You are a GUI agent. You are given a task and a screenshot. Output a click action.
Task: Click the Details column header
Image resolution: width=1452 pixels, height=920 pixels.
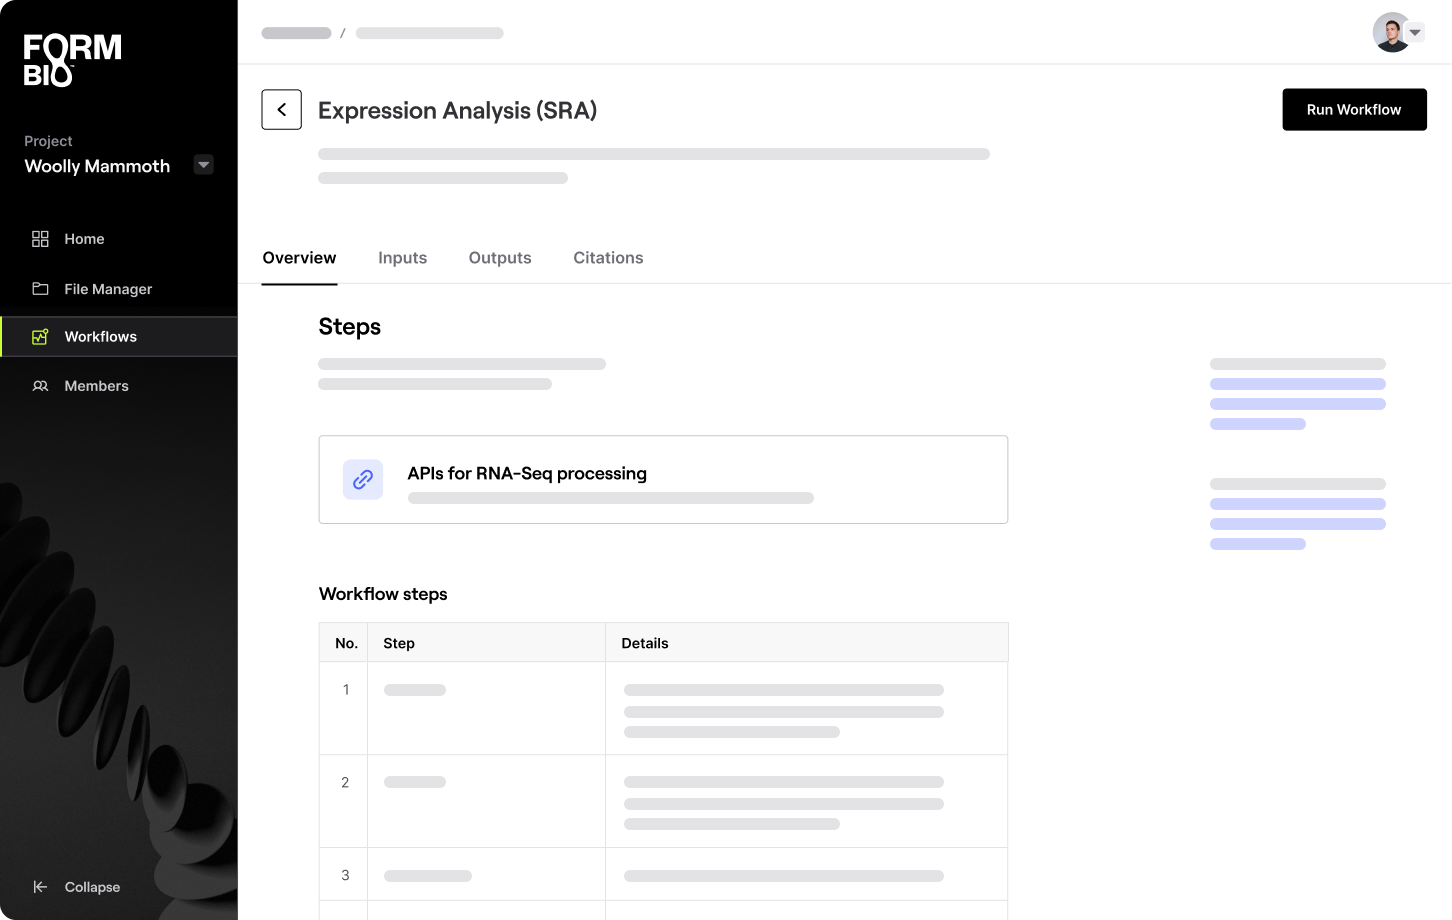(645, 643)
